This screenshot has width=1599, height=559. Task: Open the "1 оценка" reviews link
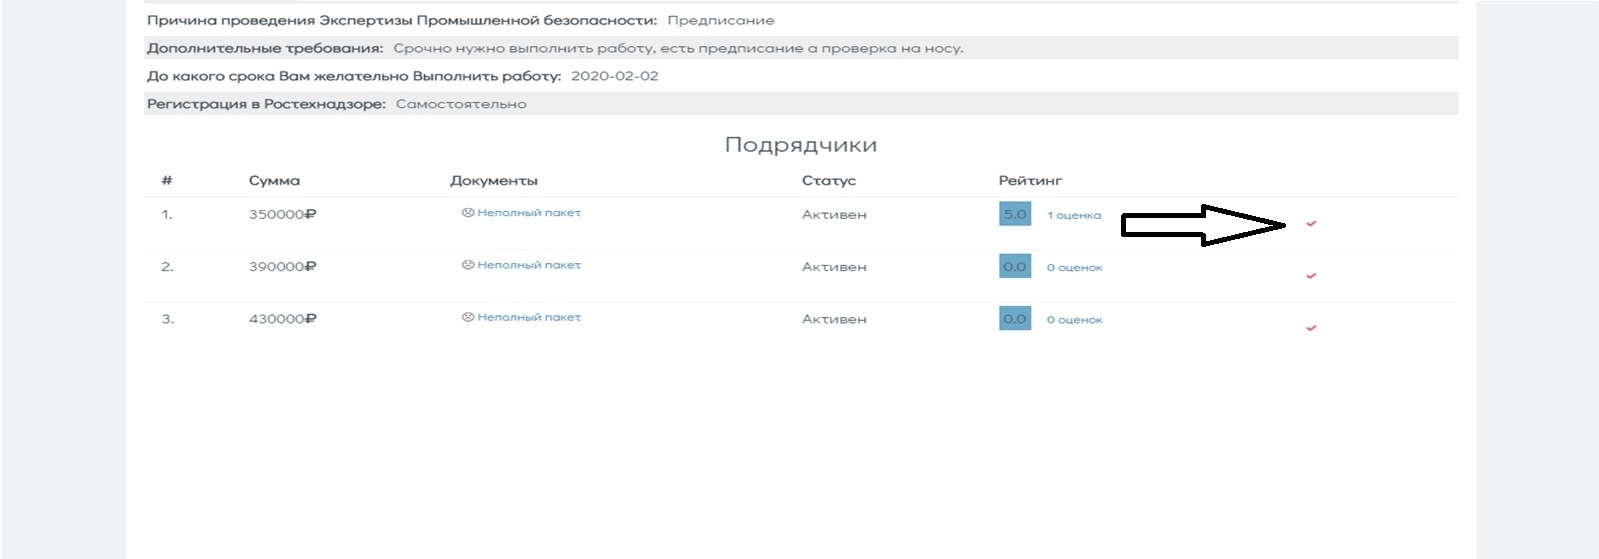[x=1073, y=215]
